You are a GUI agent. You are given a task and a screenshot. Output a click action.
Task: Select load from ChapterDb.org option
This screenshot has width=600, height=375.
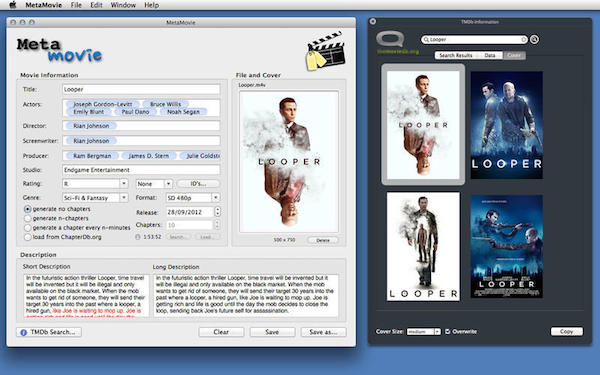28,237
